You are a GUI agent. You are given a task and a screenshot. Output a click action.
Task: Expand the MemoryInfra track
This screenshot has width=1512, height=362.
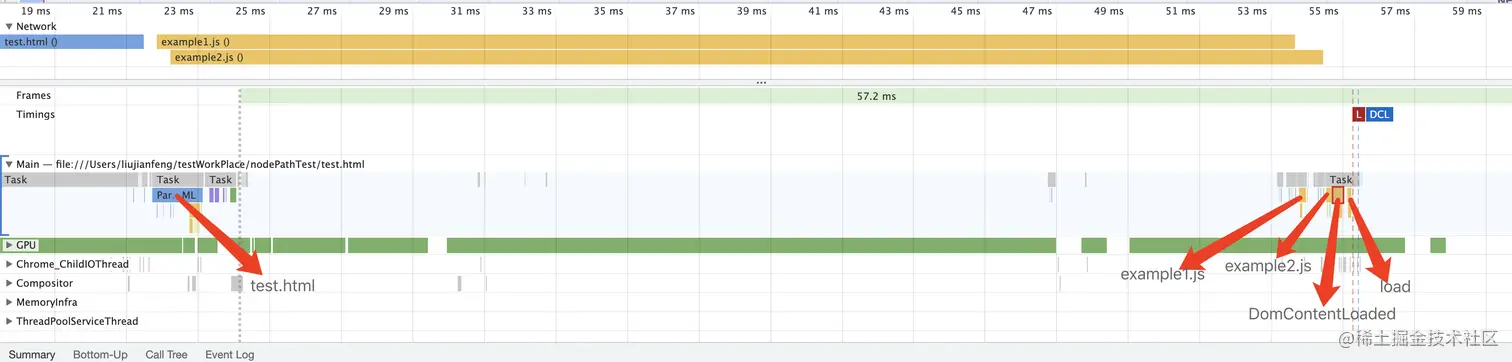pos(9,302)
